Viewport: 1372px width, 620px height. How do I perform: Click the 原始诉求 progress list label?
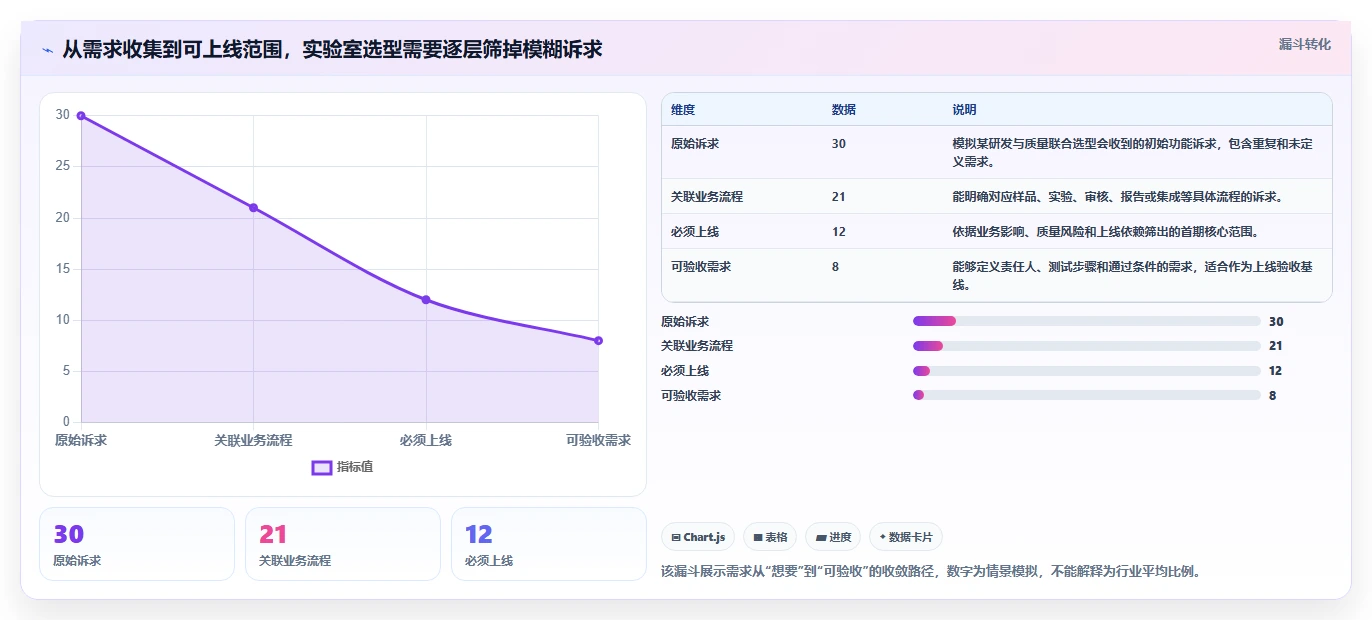click(x=685, y=321)
